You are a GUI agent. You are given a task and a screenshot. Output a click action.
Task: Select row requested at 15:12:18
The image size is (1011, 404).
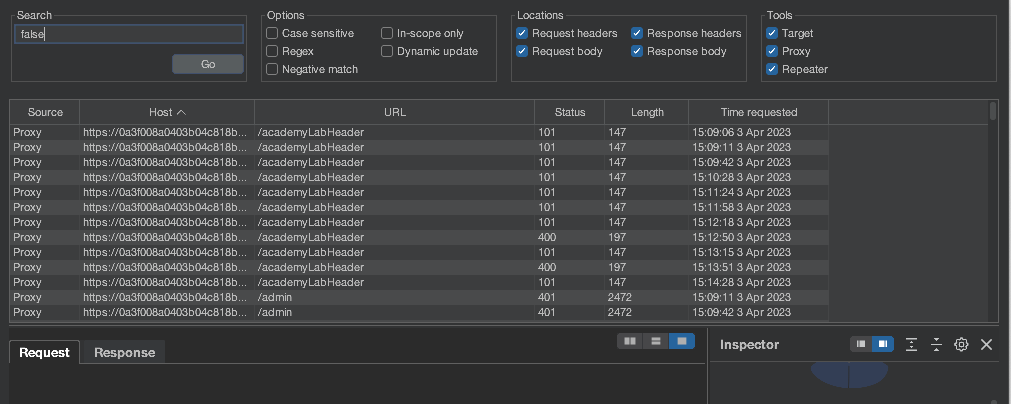point(419,222)
